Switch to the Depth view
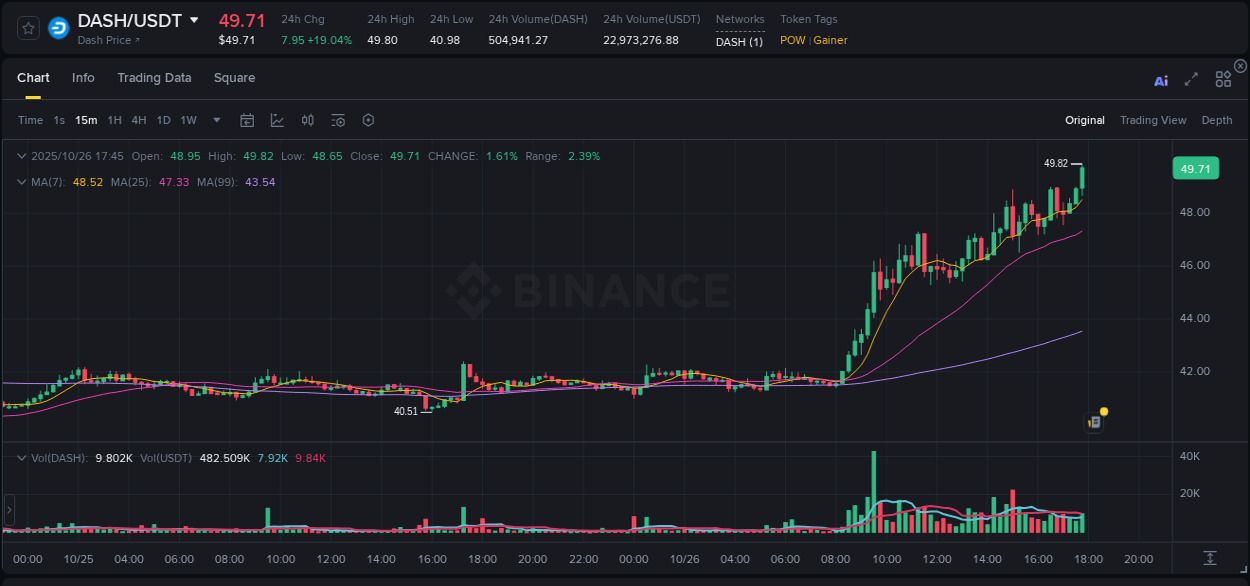The image size is (1250, 586). pos(1217,120)
